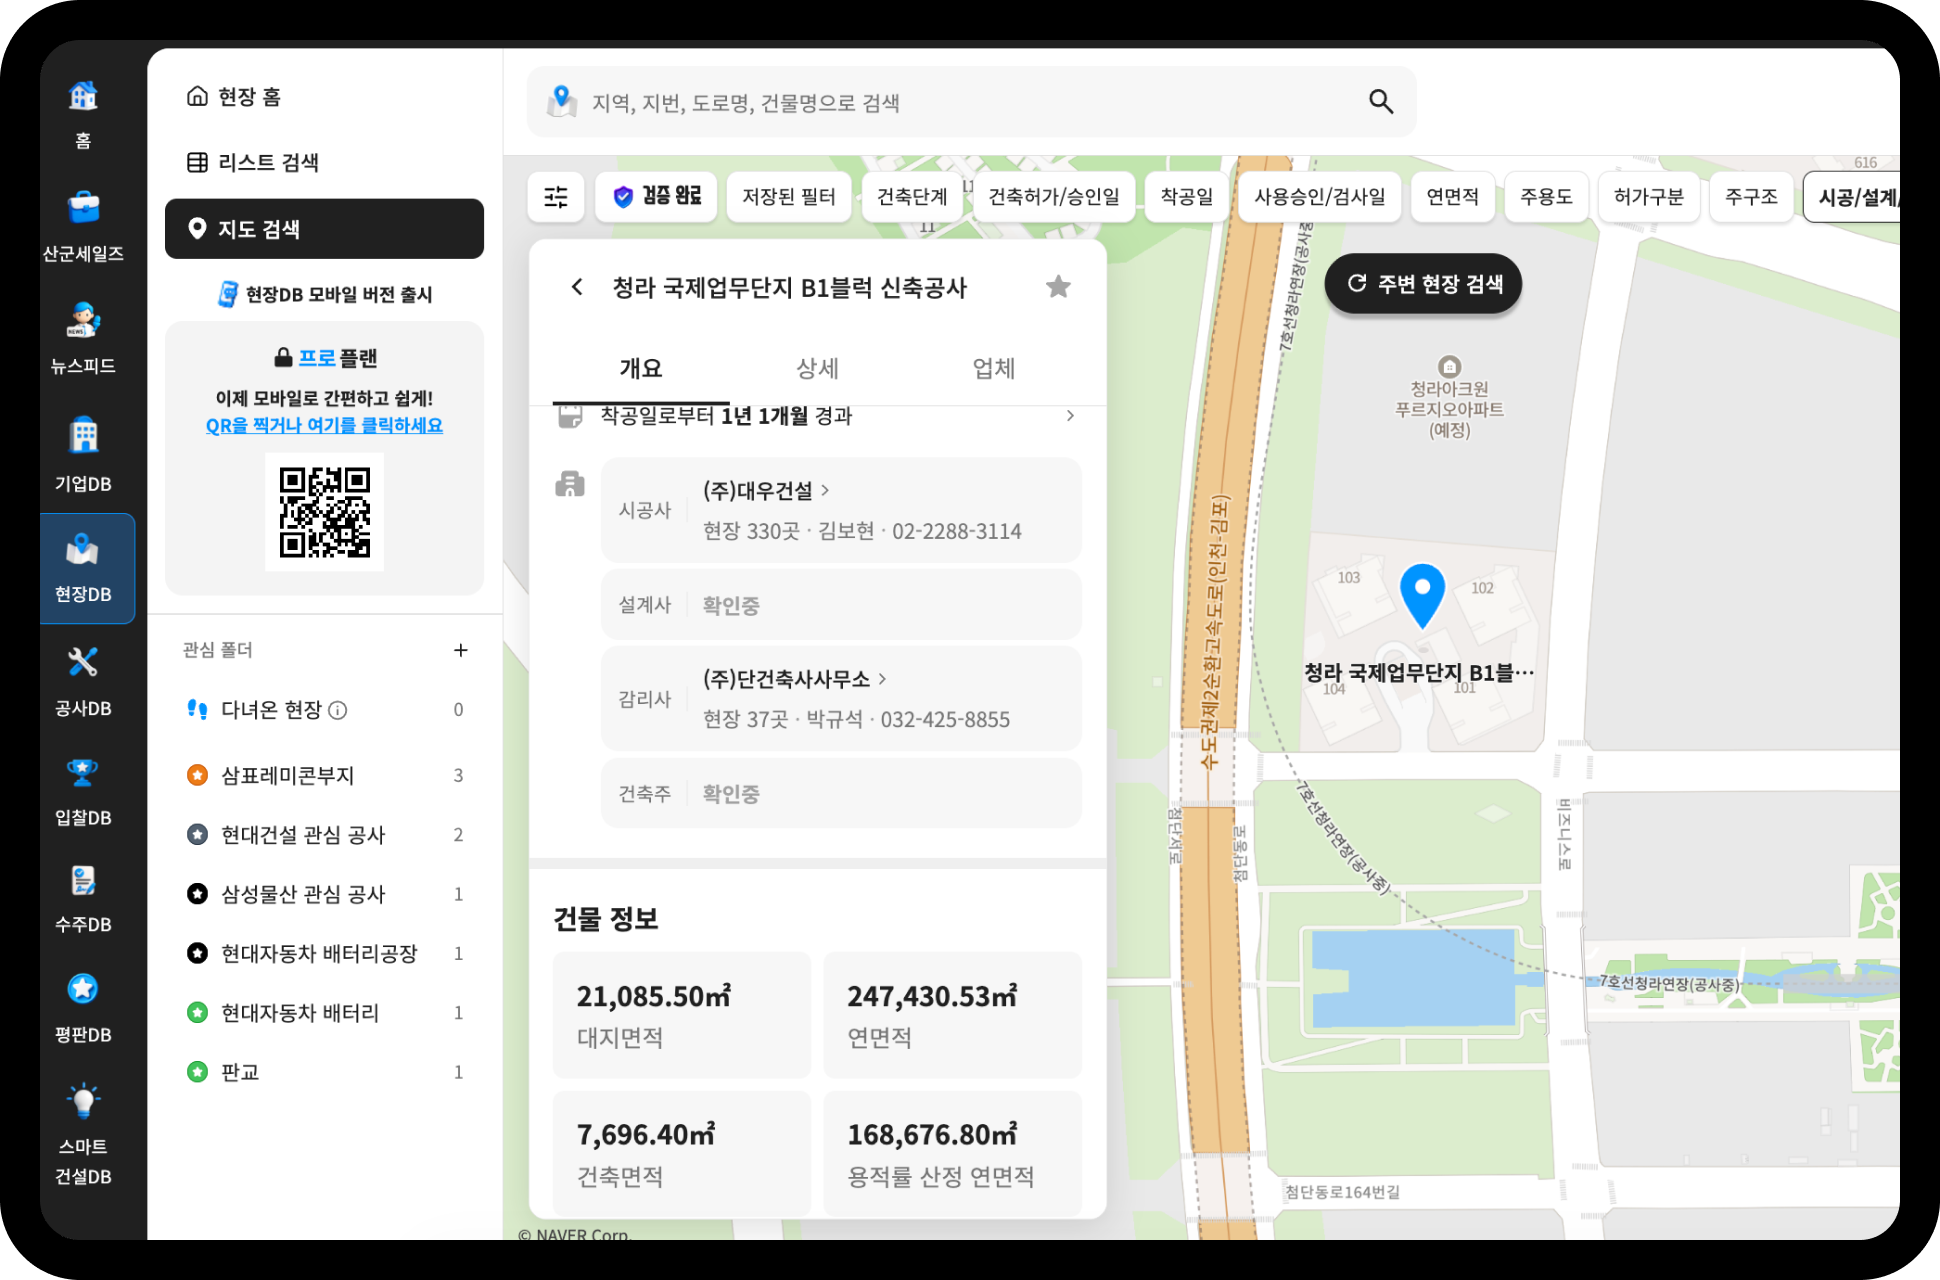Open 산군세일즈 from the sidebar
1940x1280 pixels.
[x=83, y=226]
